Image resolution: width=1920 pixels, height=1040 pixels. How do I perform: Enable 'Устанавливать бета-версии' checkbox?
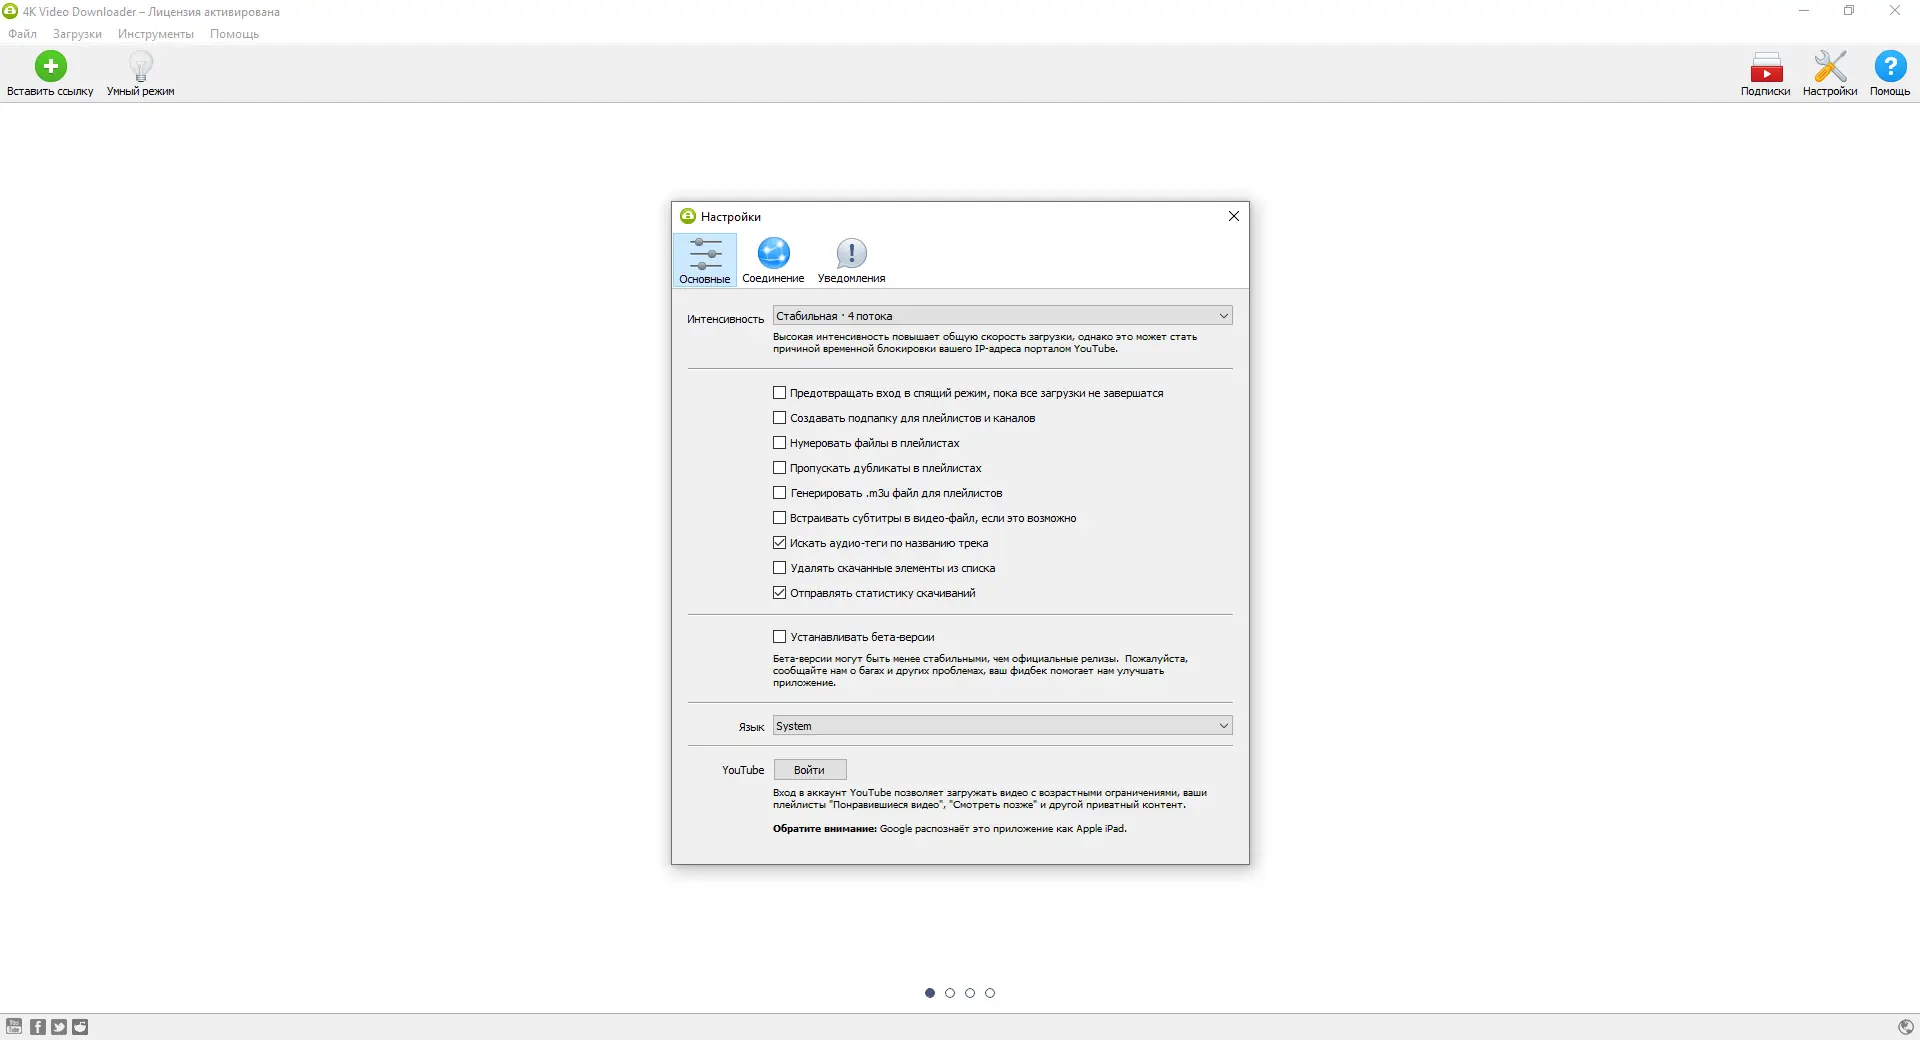click(x=780, y=637)
